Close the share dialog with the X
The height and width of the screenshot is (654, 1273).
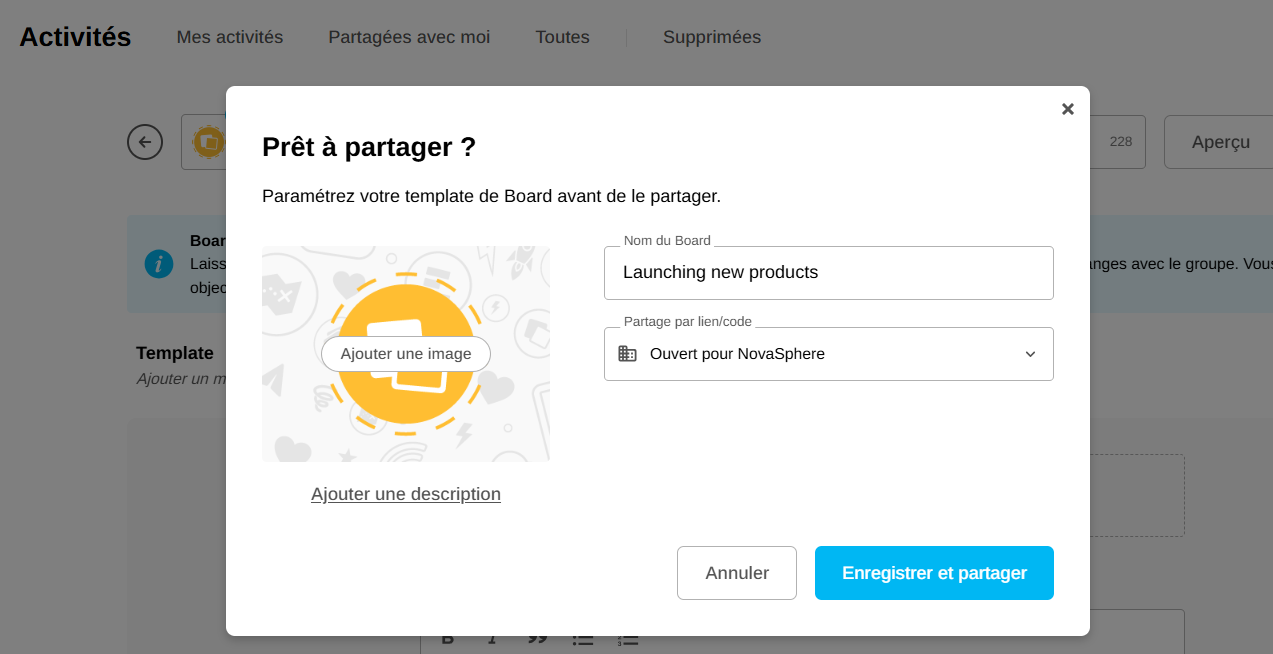click(x=1067, y=109)
